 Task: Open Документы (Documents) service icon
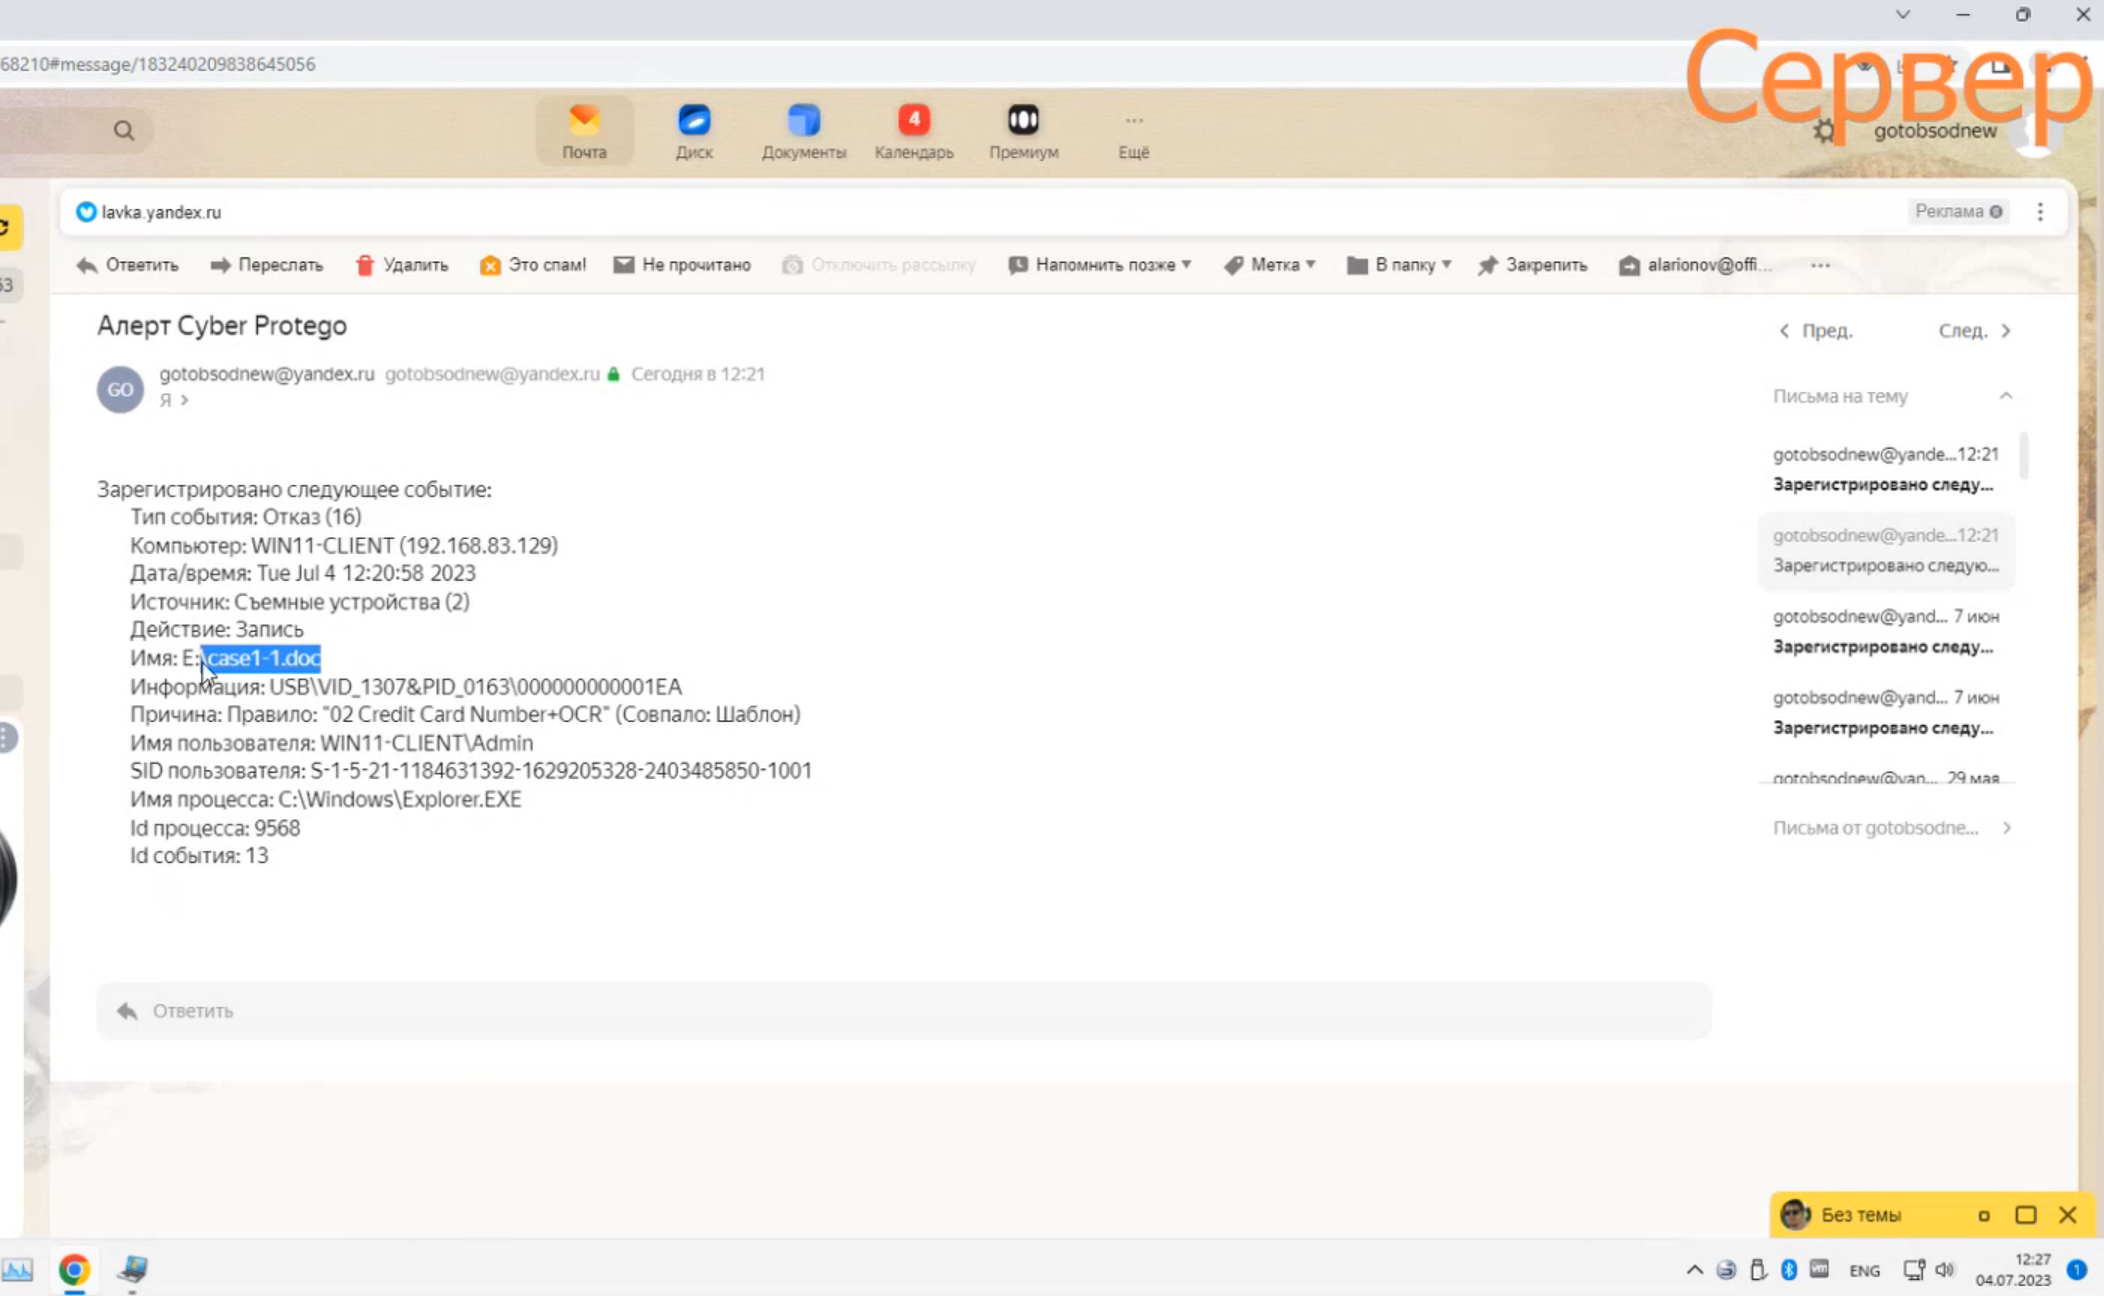(803, 131)
